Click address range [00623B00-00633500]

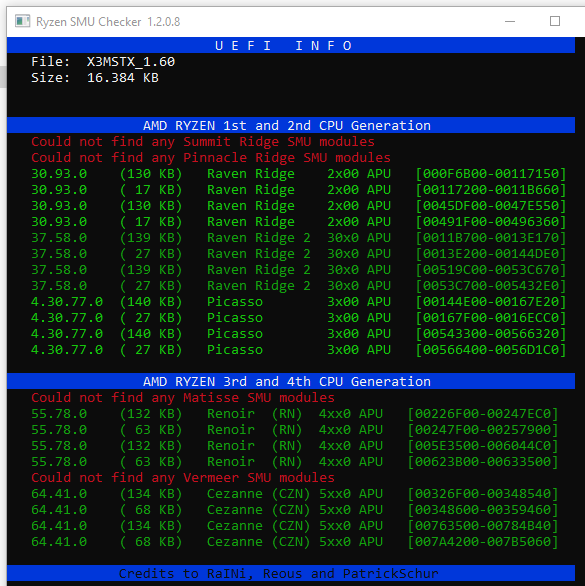point(483,462)
